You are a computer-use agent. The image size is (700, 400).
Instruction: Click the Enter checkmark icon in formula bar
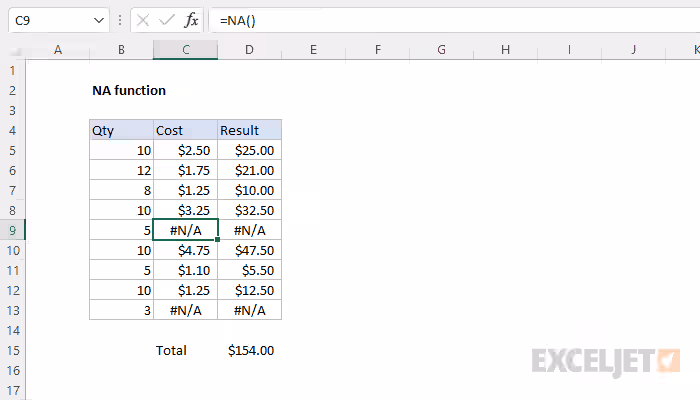[167, 21]
